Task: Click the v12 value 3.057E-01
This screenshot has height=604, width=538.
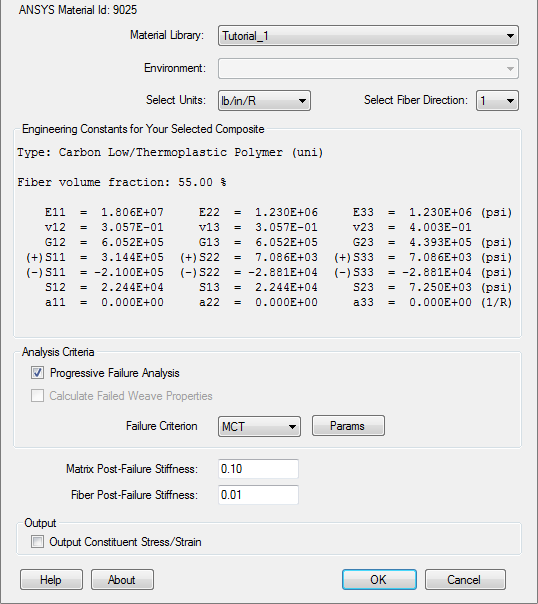Action: [x=132, y=227]
